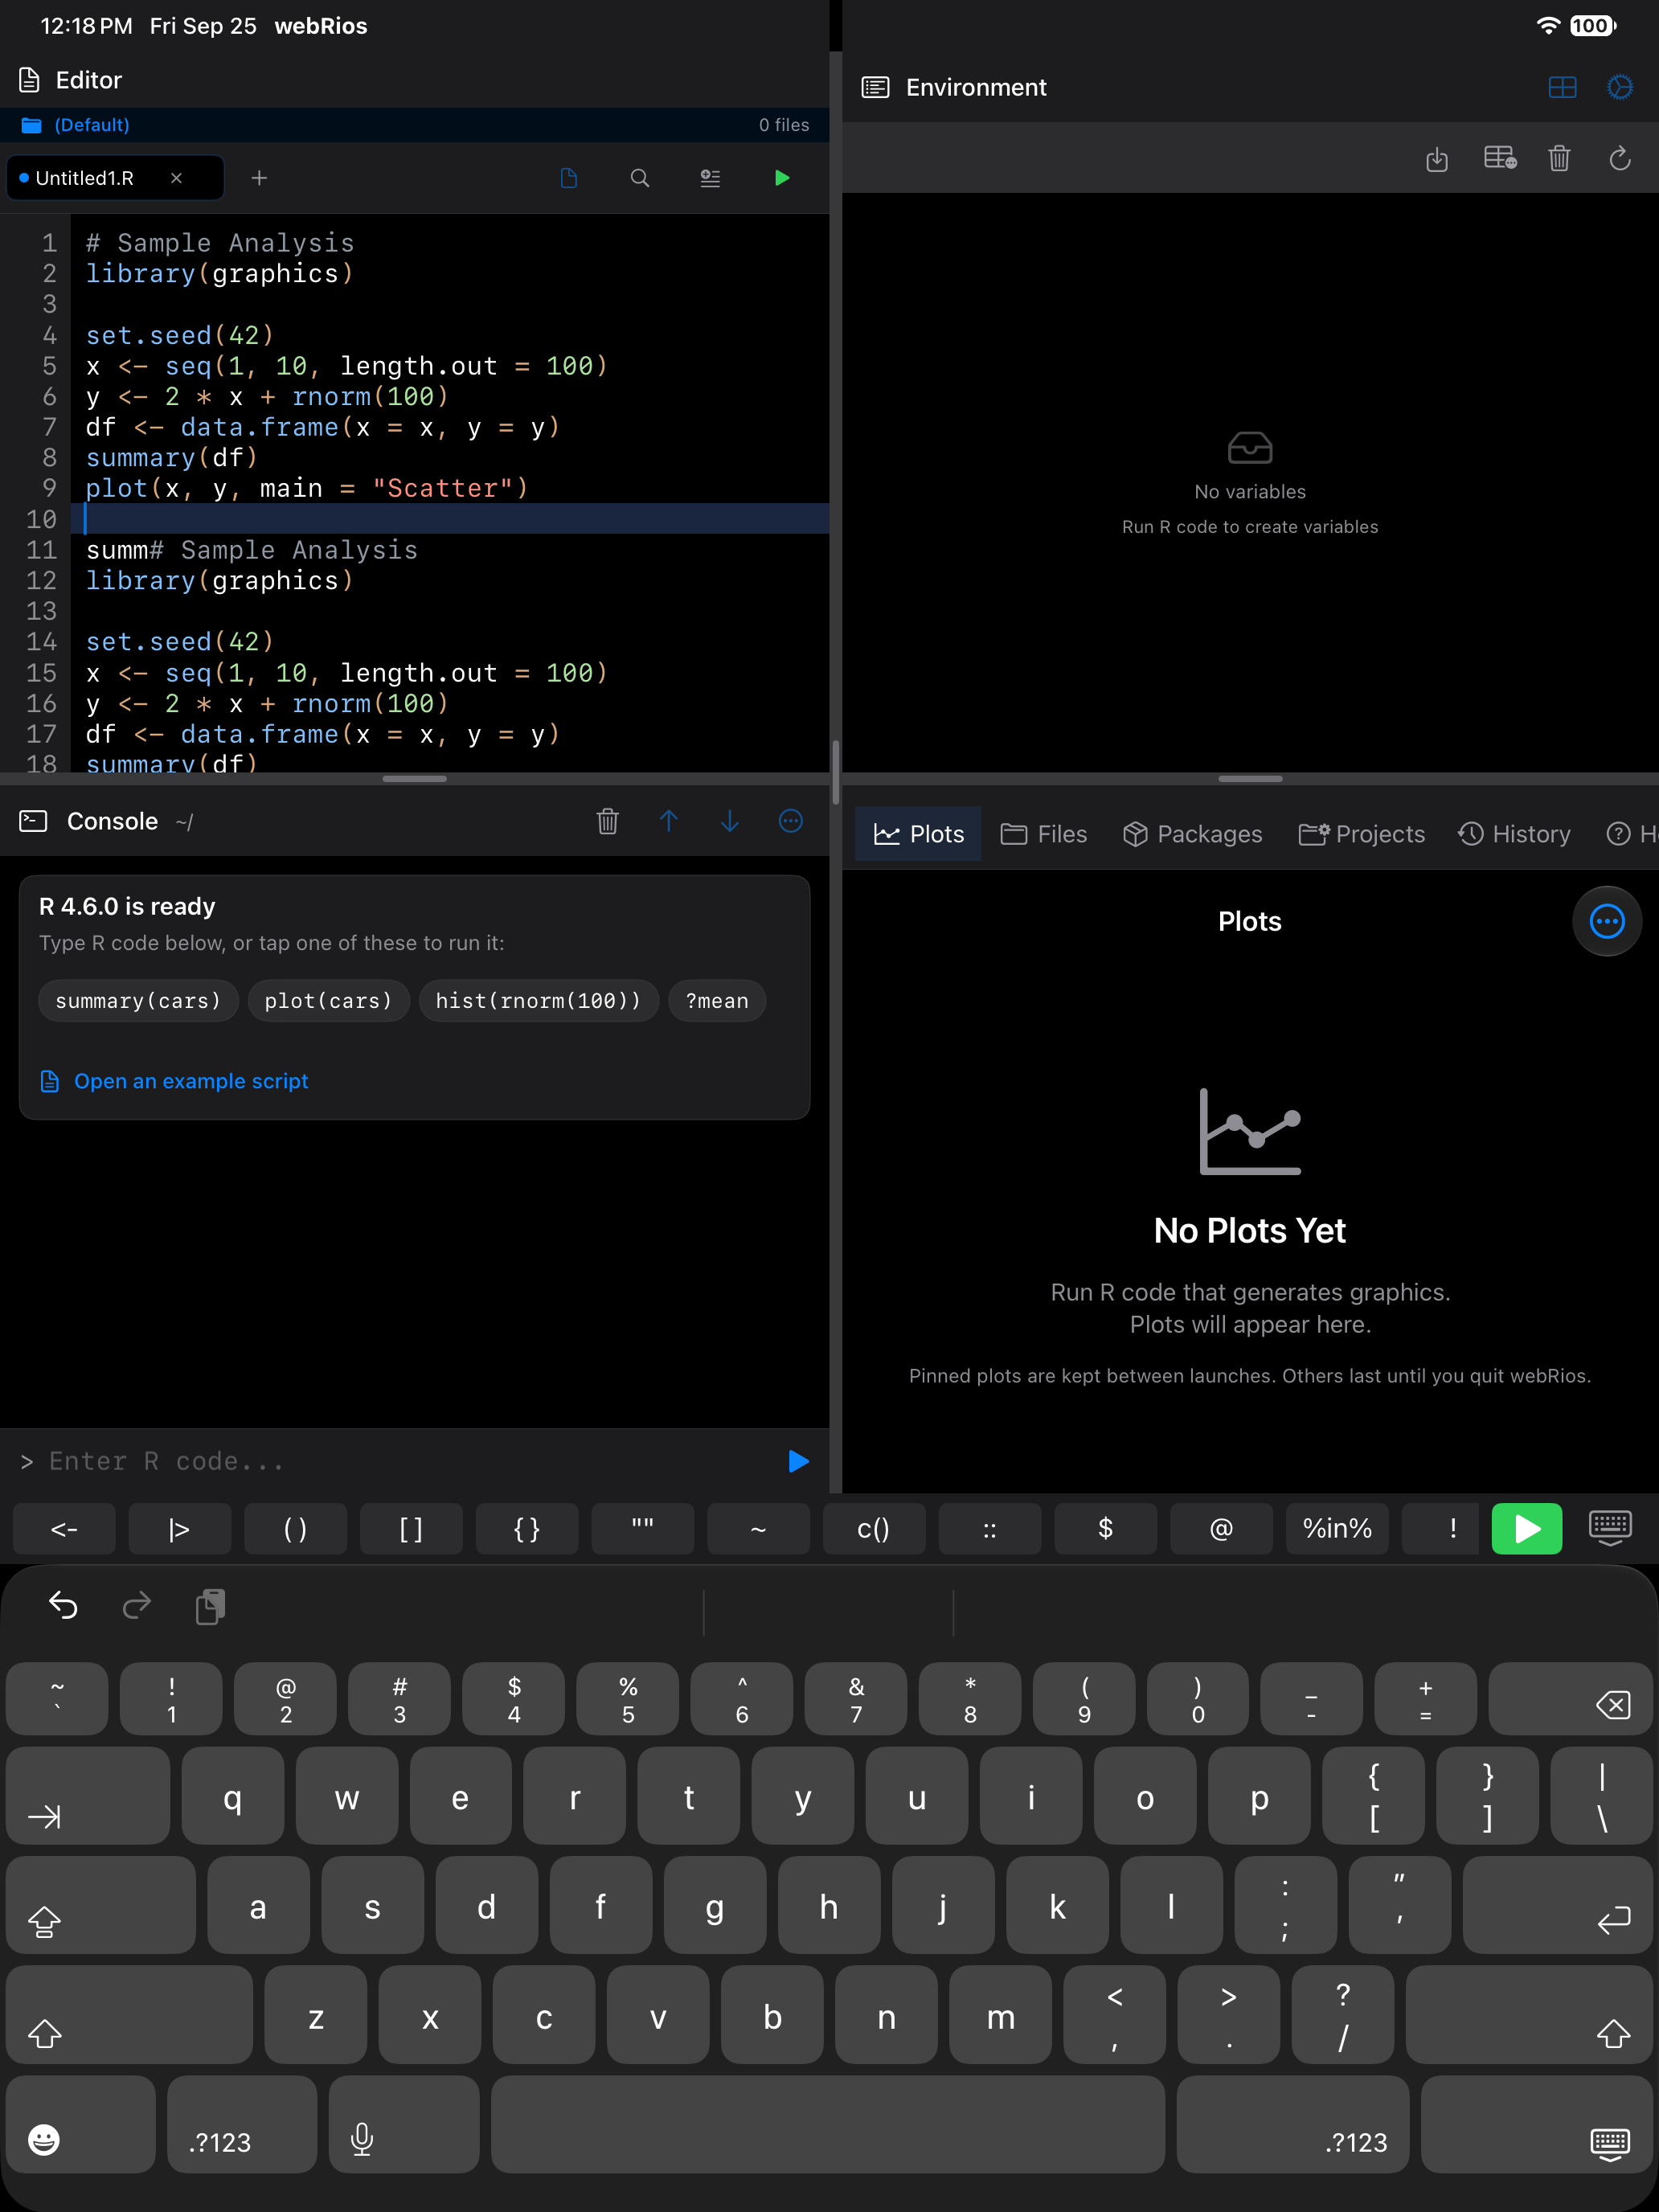Insert the pipe |> shortcut
The height and width of the screenshot is (2212, 1659).
[x=180, y=1528]
